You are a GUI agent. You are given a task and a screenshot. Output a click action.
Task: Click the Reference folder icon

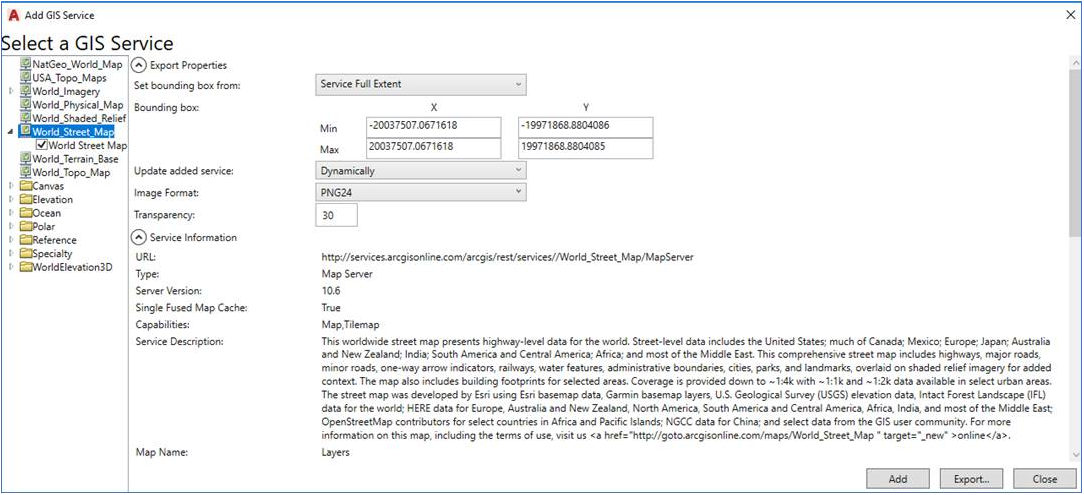click(26, 240)
